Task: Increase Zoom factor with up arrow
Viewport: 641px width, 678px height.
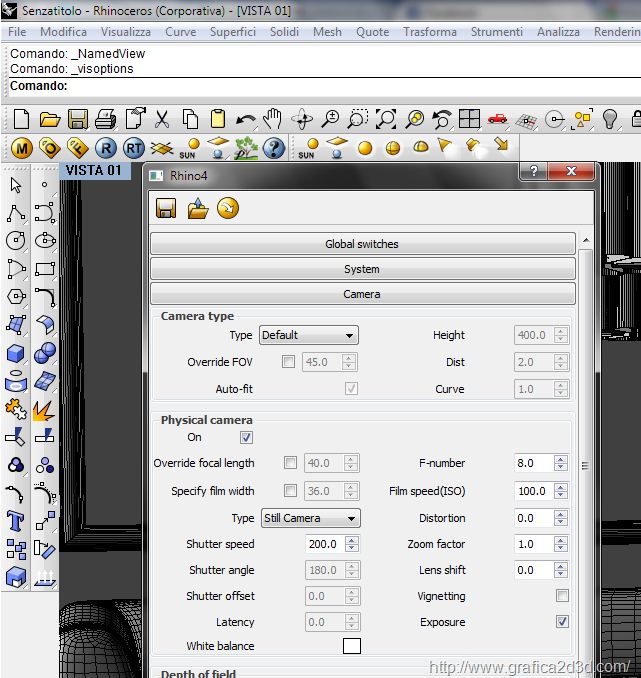Action: point(561,540)
